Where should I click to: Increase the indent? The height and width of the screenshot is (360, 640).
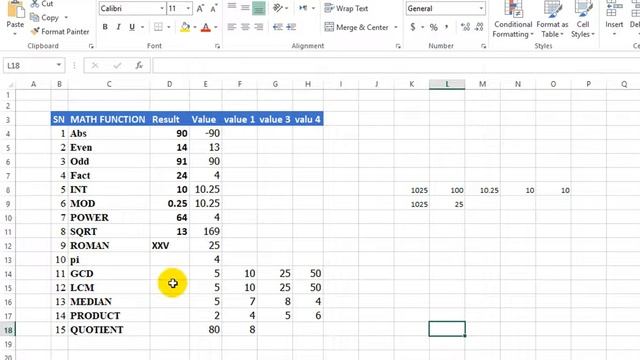point(291,27)
